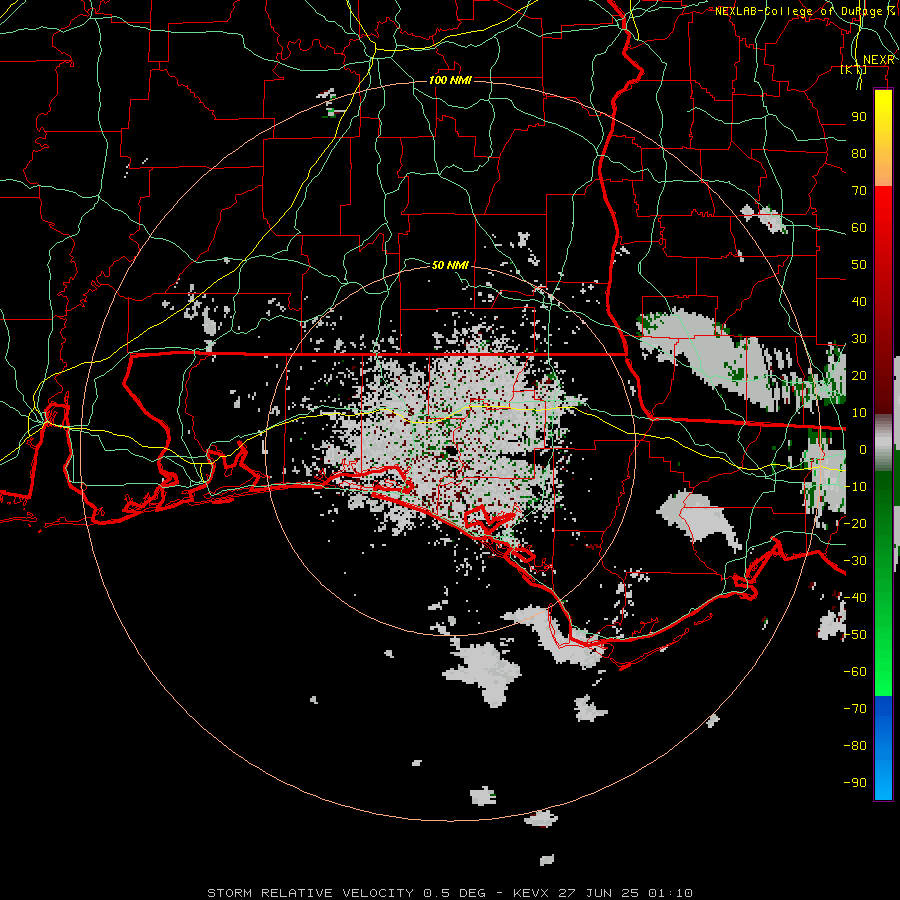900x900 pixels.
Task: Click the 80 value on velocity scale
Action: 859,153
